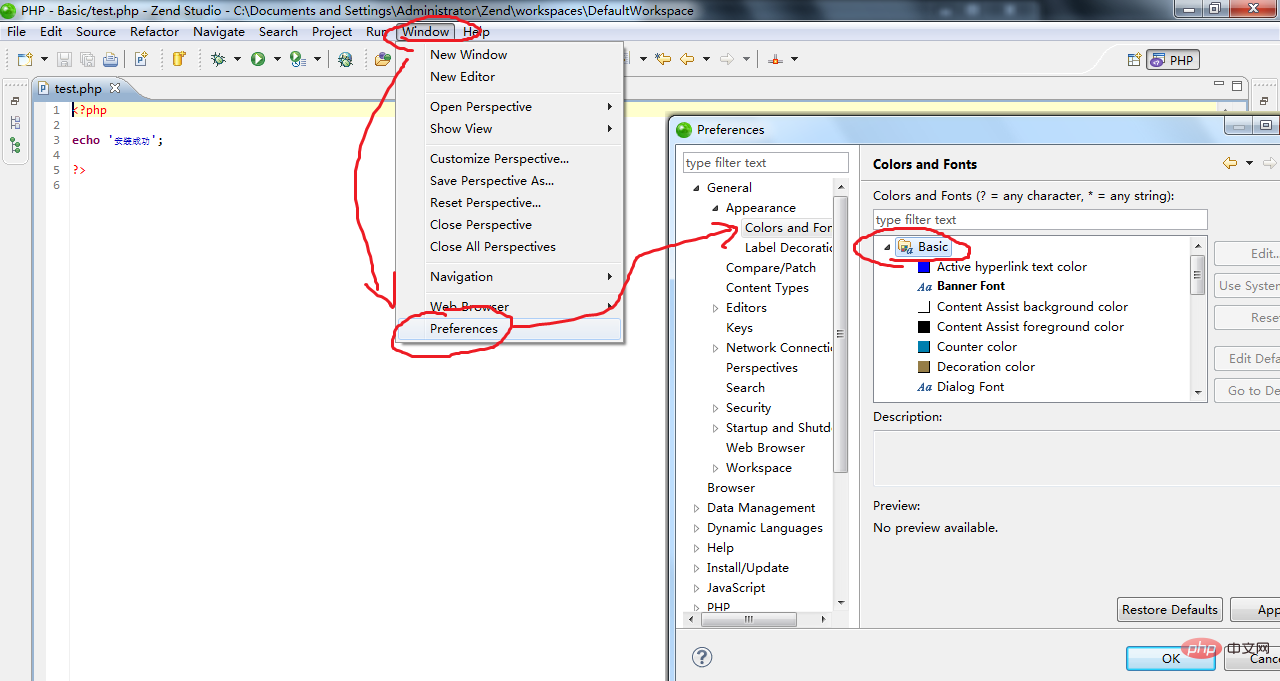Viewport: 1280px width, 681px height.
Task: Expand the Workspace tree node
Action: click(715, 468)
